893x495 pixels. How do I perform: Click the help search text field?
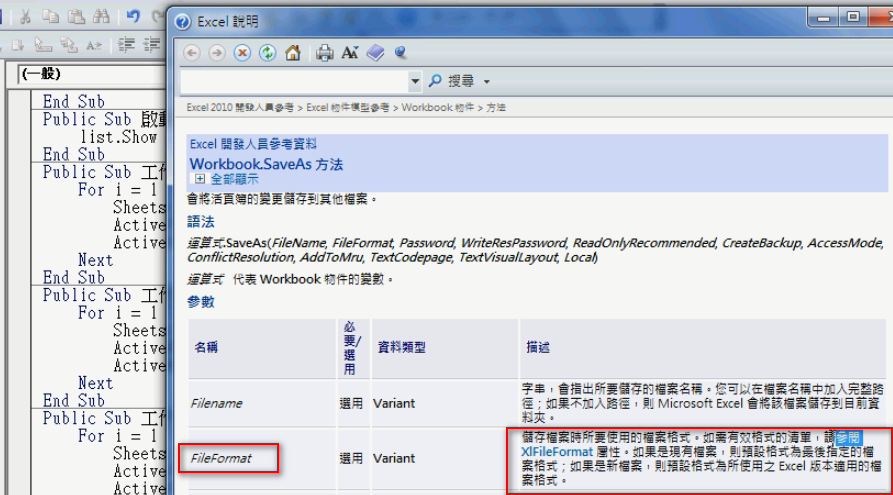294,81
